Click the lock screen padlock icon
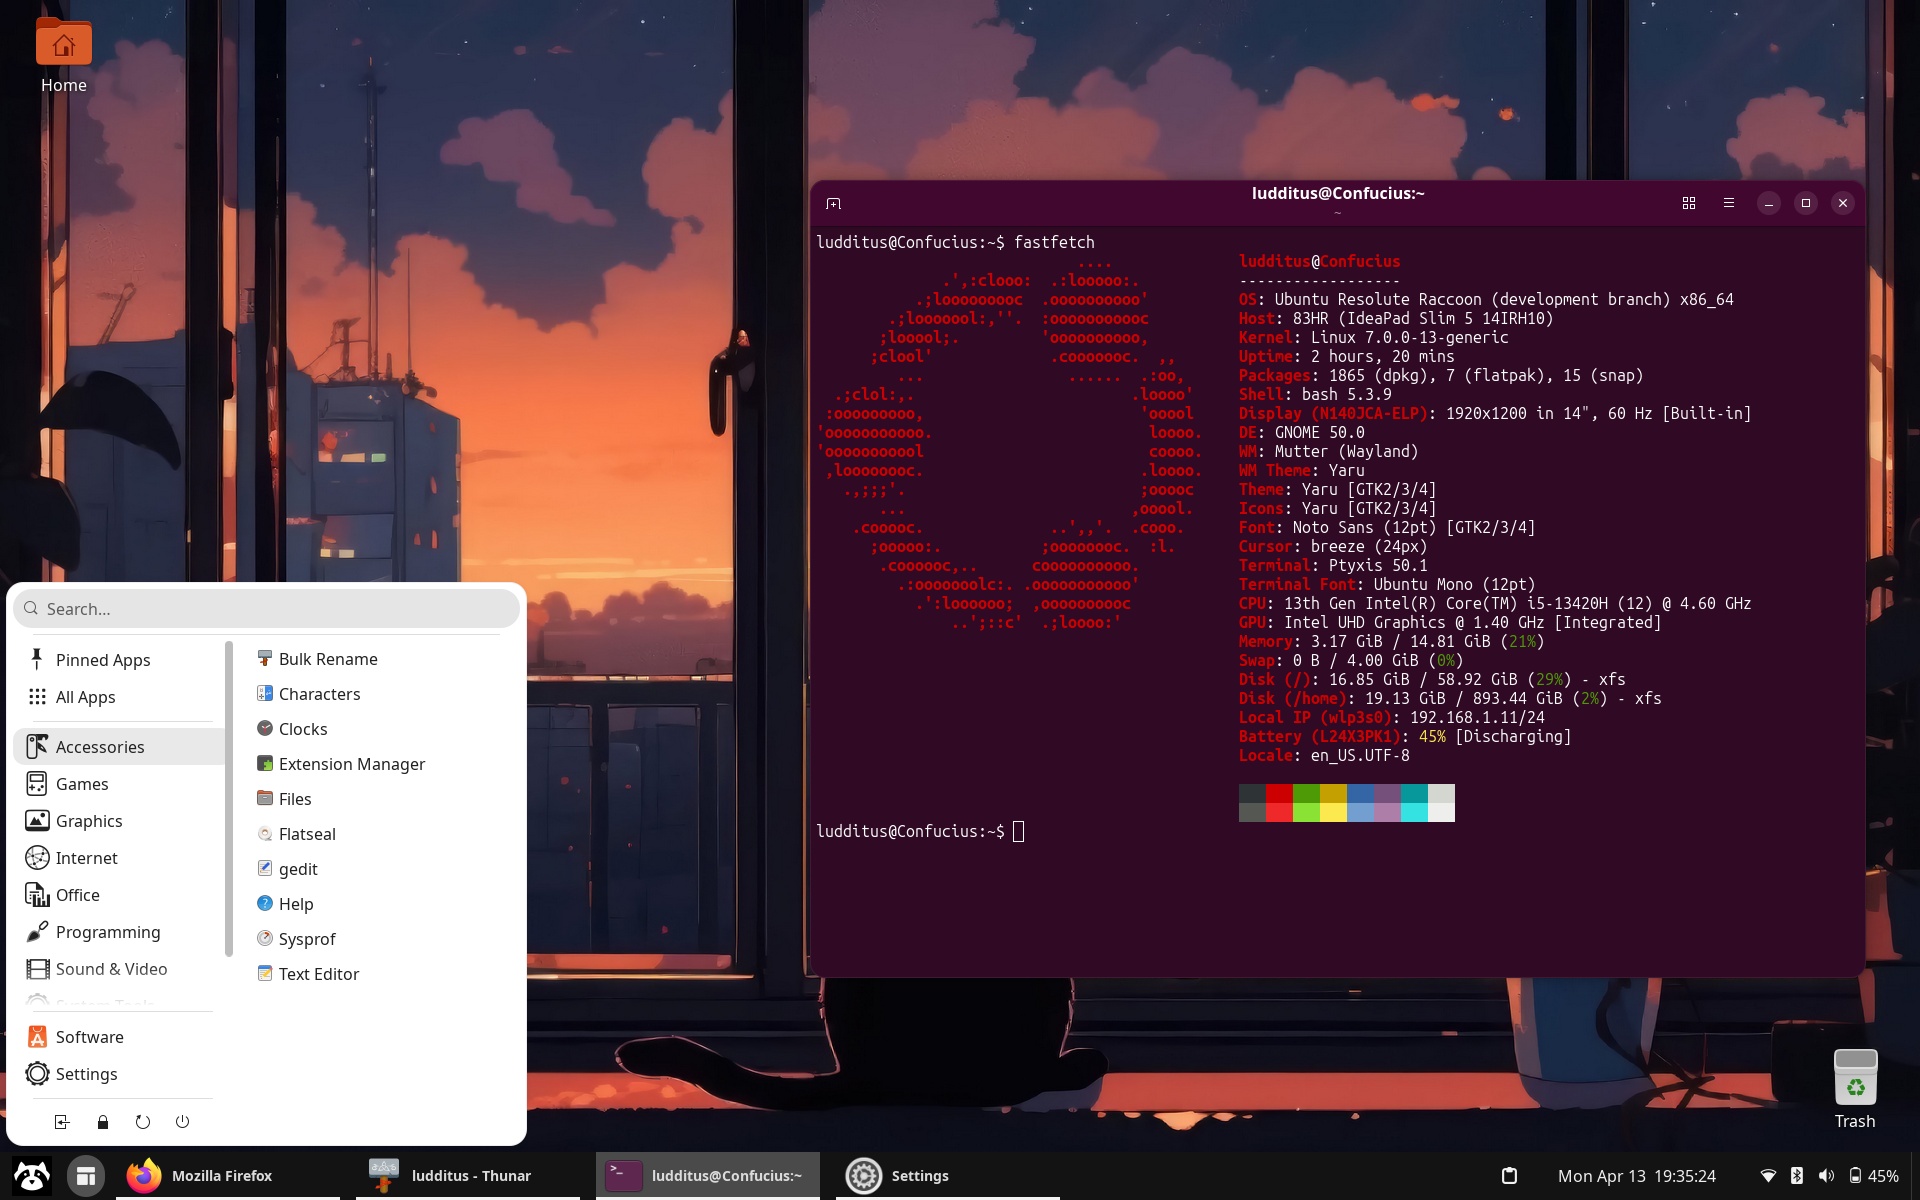1920x1200 pixels. (102, 1122)
